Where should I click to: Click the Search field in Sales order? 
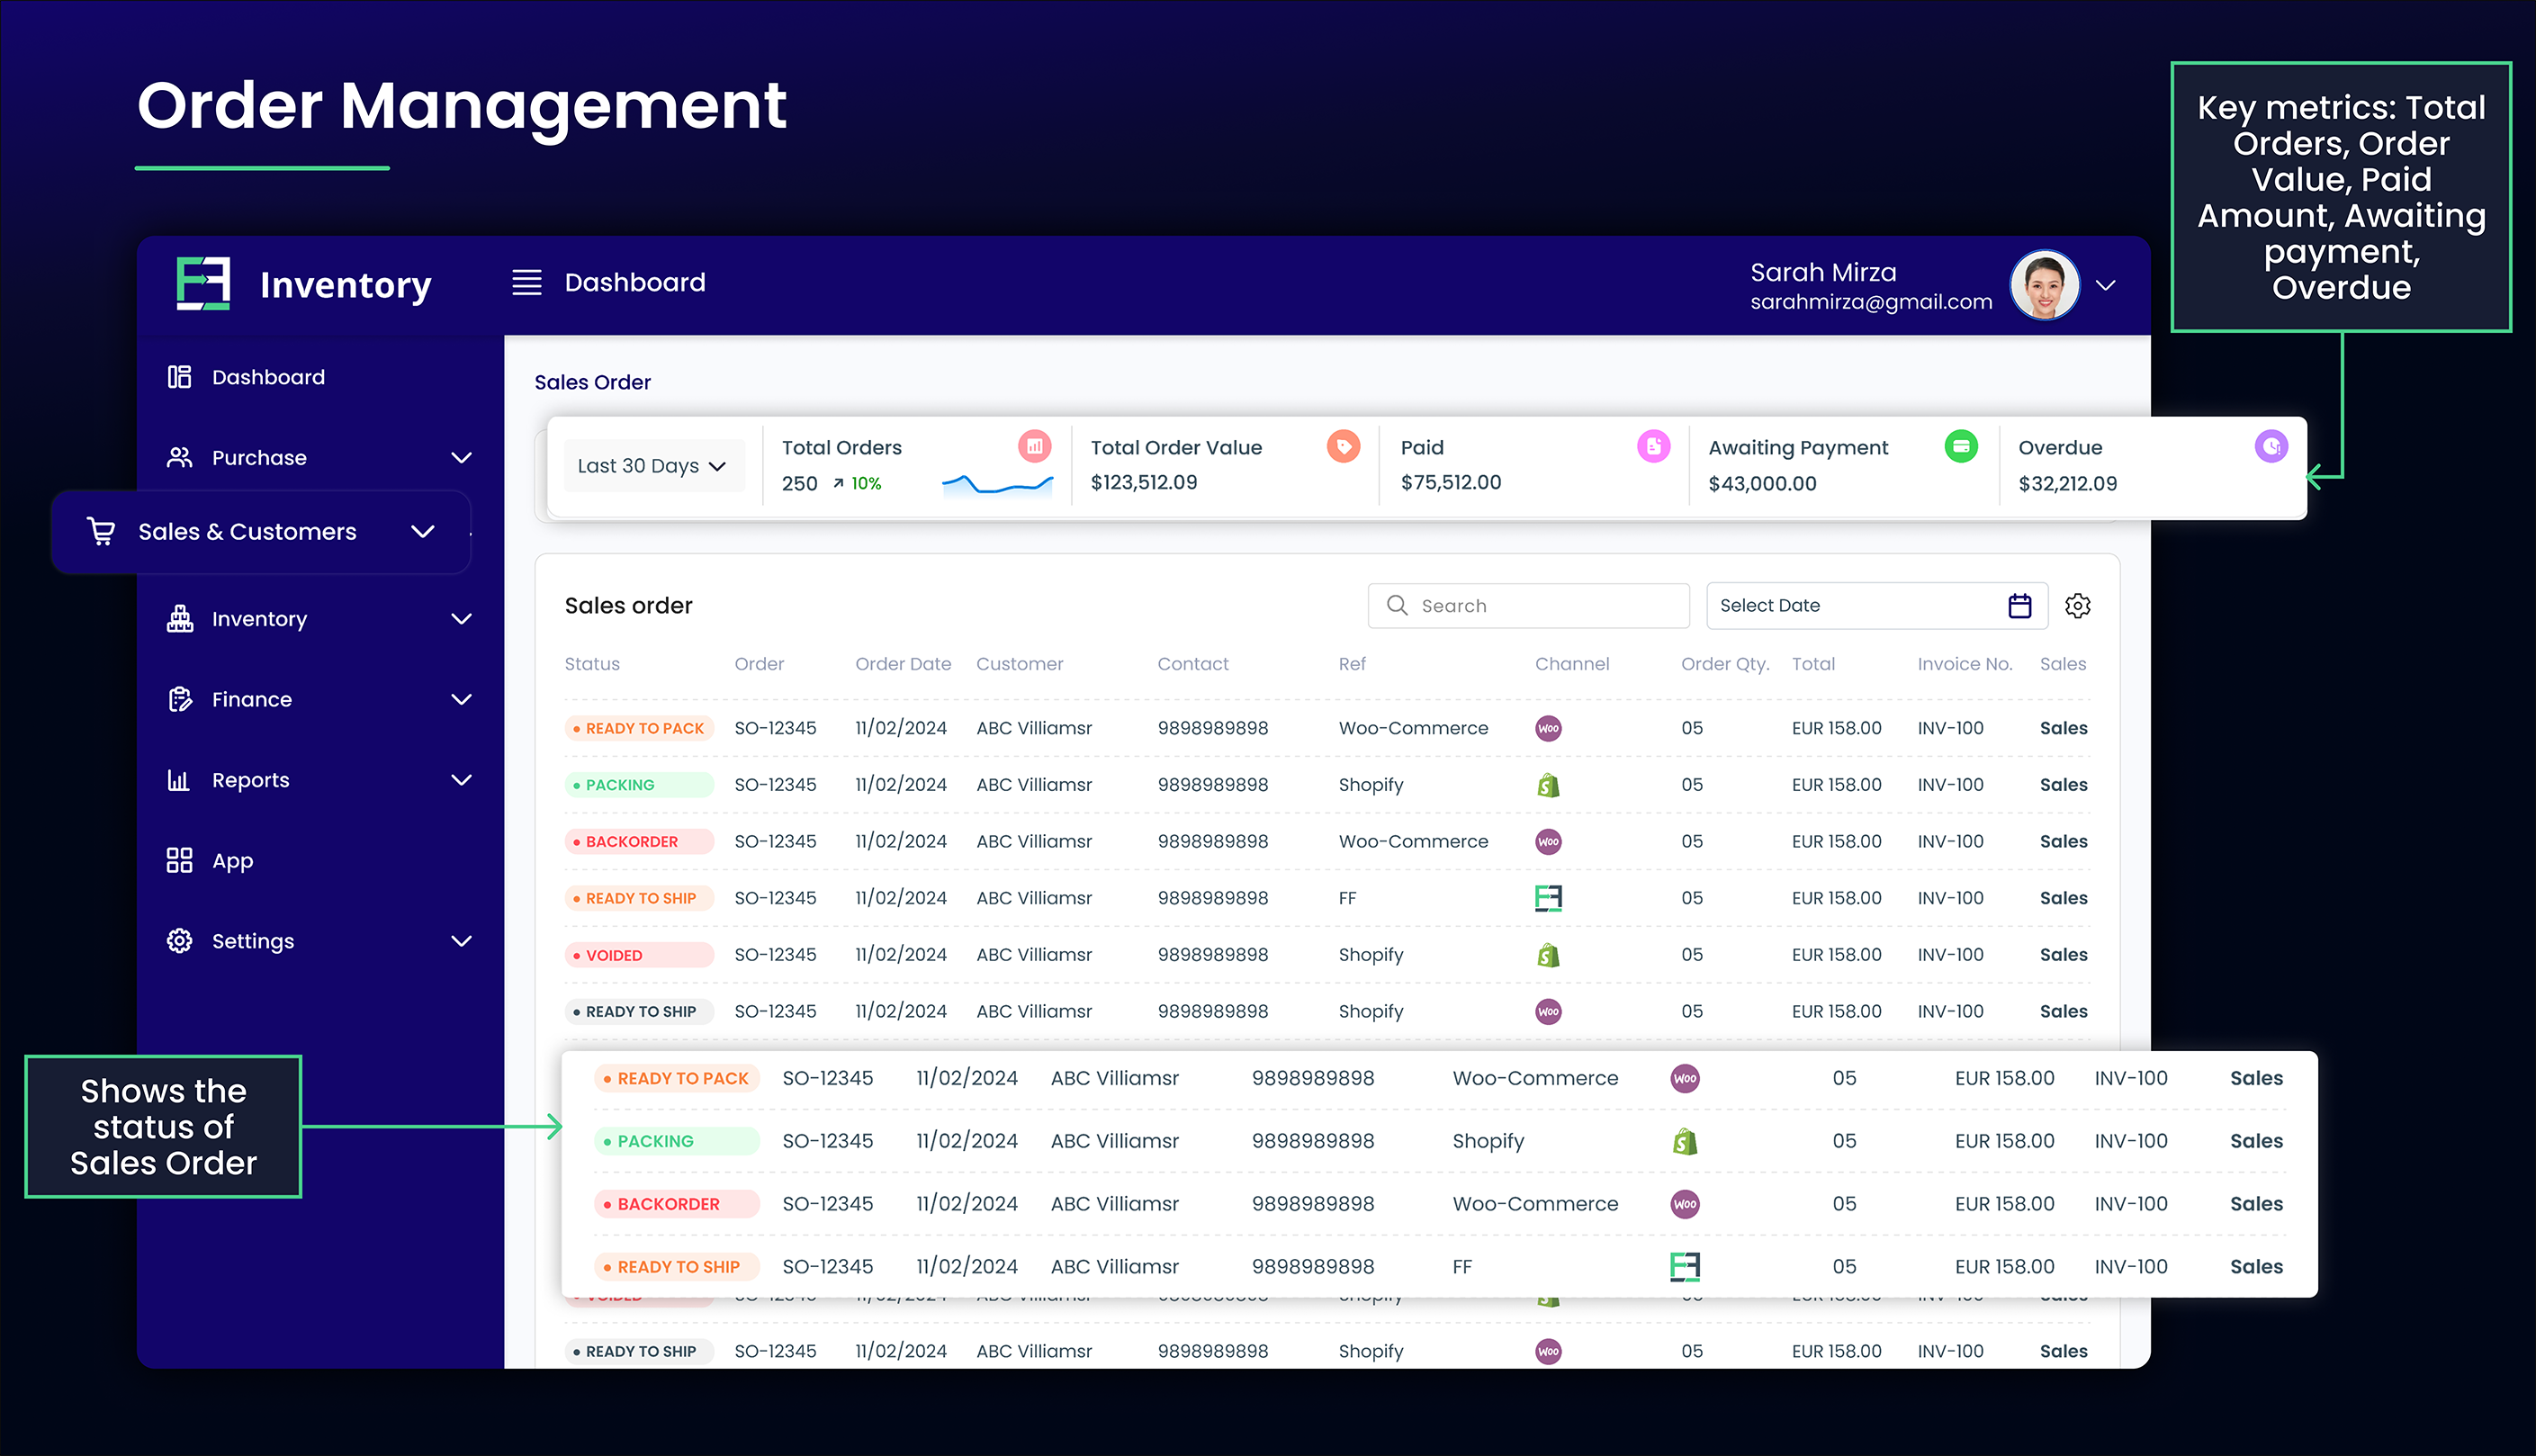(x=1528, y=606)
